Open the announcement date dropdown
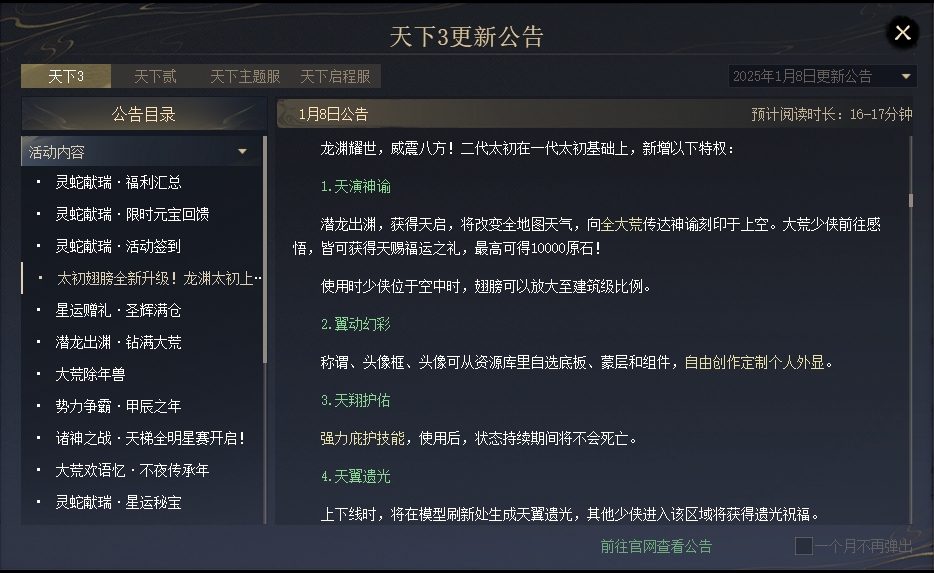The width and height of the screenshot is (934, 573). click(822, 76)
